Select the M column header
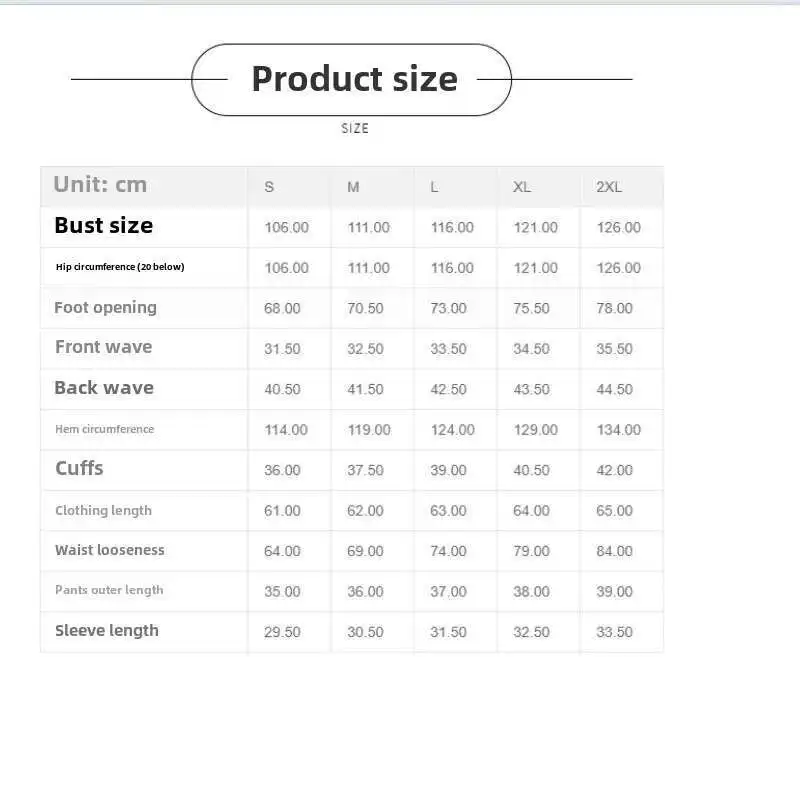The image size is (800, 800). (353, 187)
